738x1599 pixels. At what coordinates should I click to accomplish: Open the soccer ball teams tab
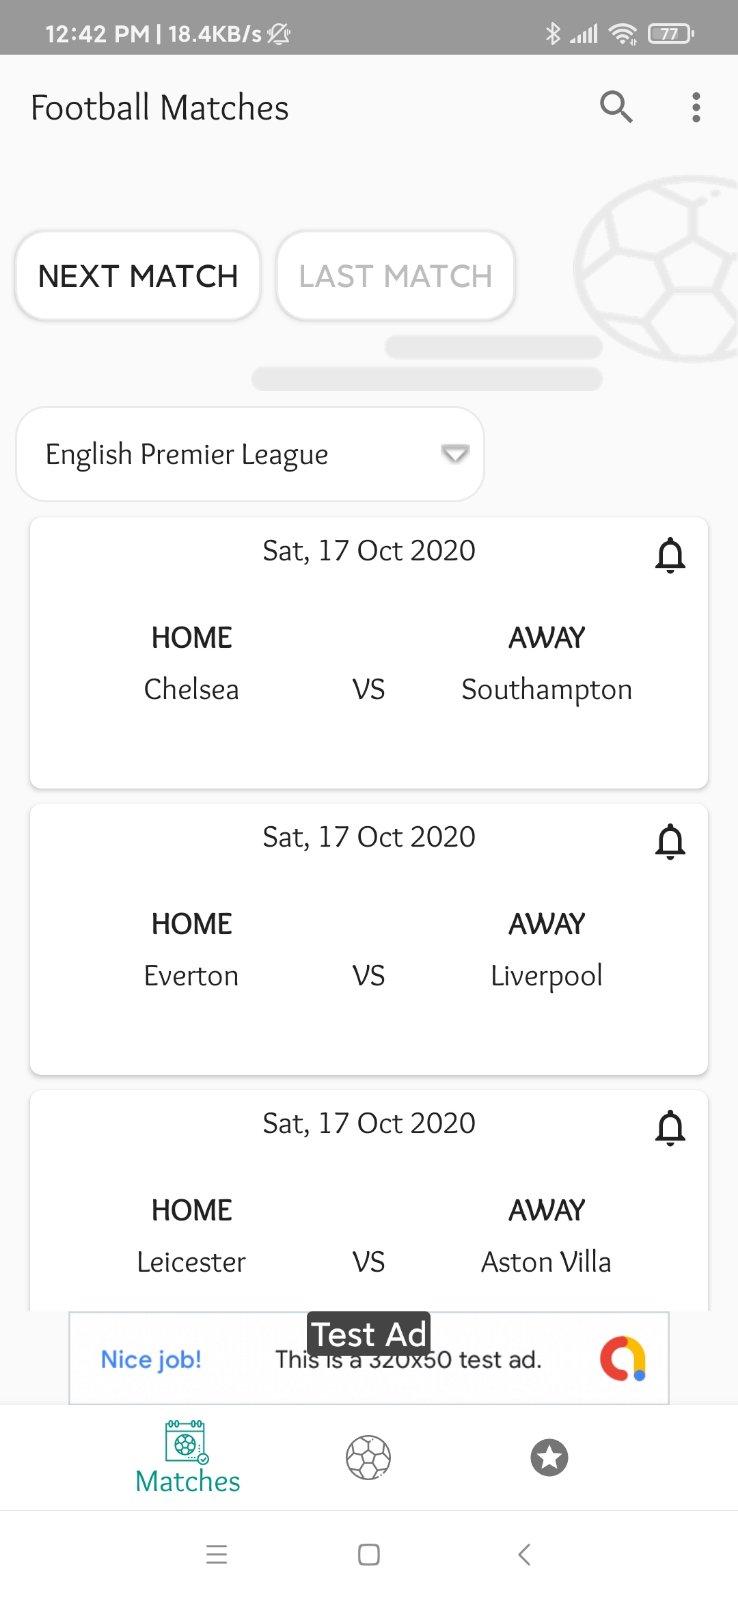click(368, 1458)
